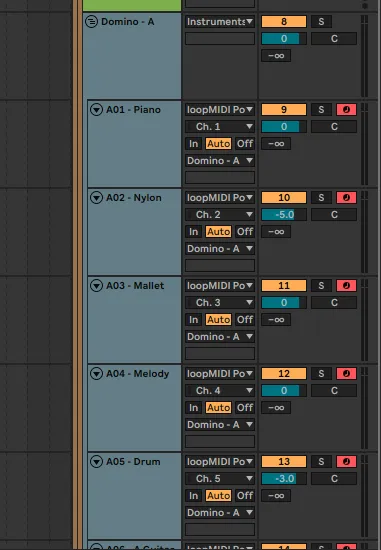Set A03 - Mallet monitoring to In

coord(194,320)
